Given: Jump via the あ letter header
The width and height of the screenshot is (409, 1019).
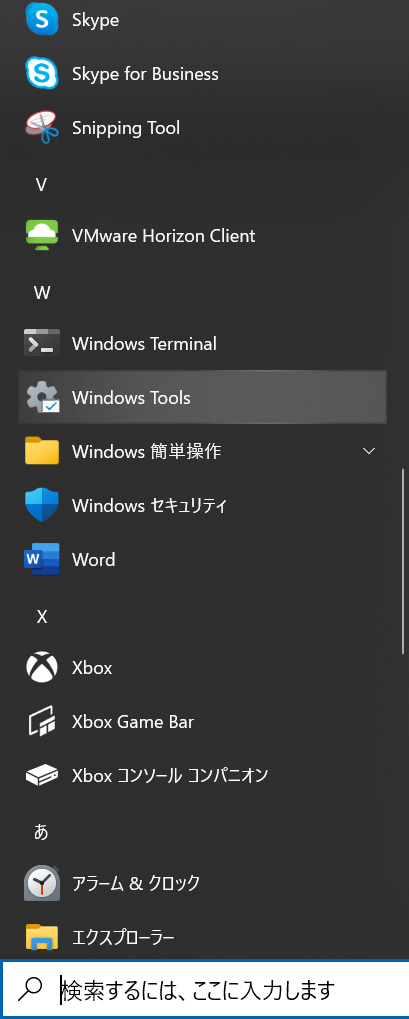Looking at the screenshot, I should pos(41,832).
